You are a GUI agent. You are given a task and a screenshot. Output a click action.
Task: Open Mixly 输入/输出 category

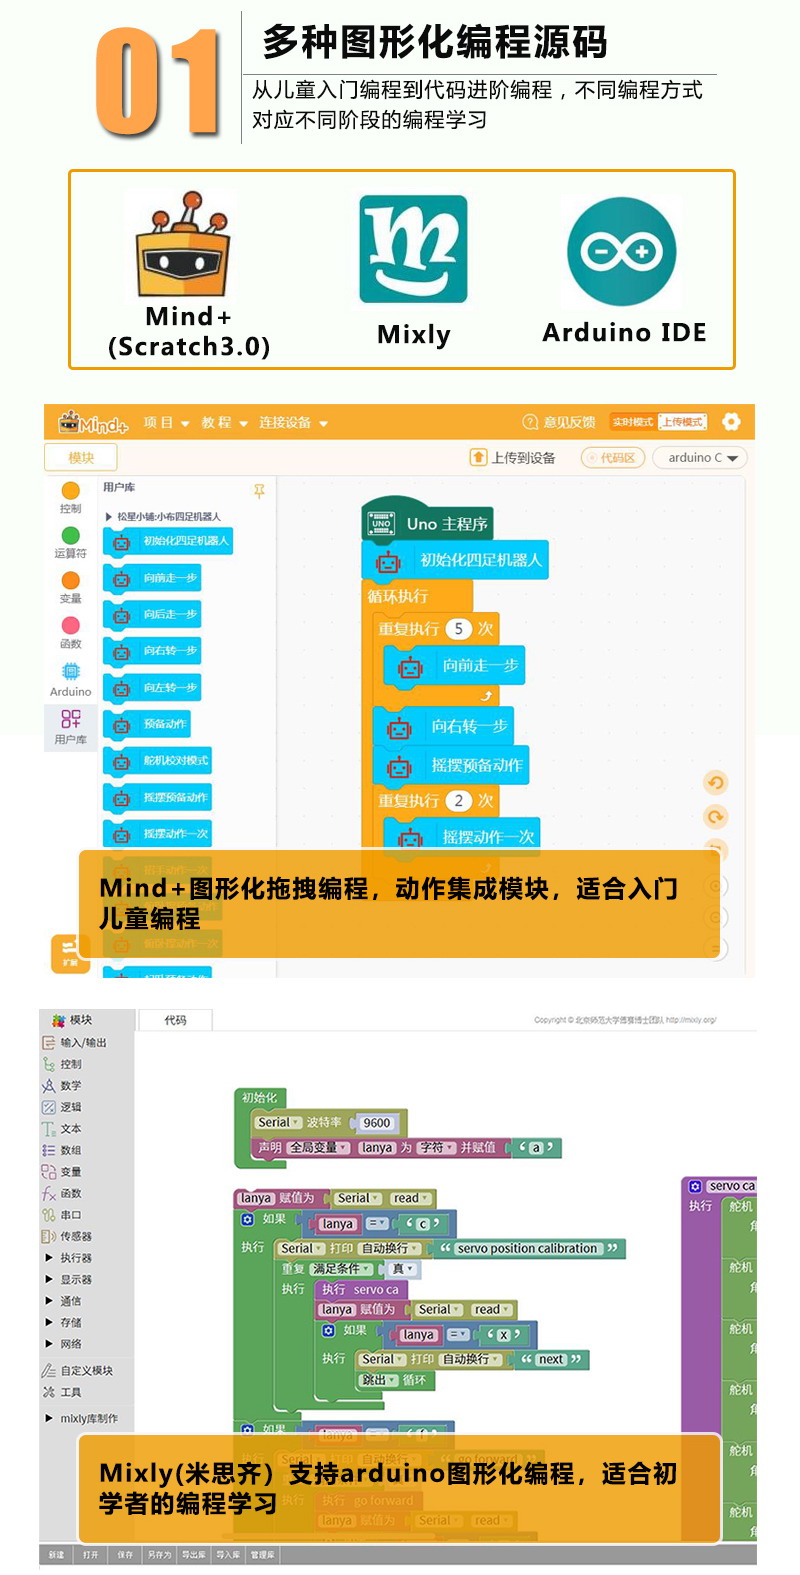[75, 1042]
